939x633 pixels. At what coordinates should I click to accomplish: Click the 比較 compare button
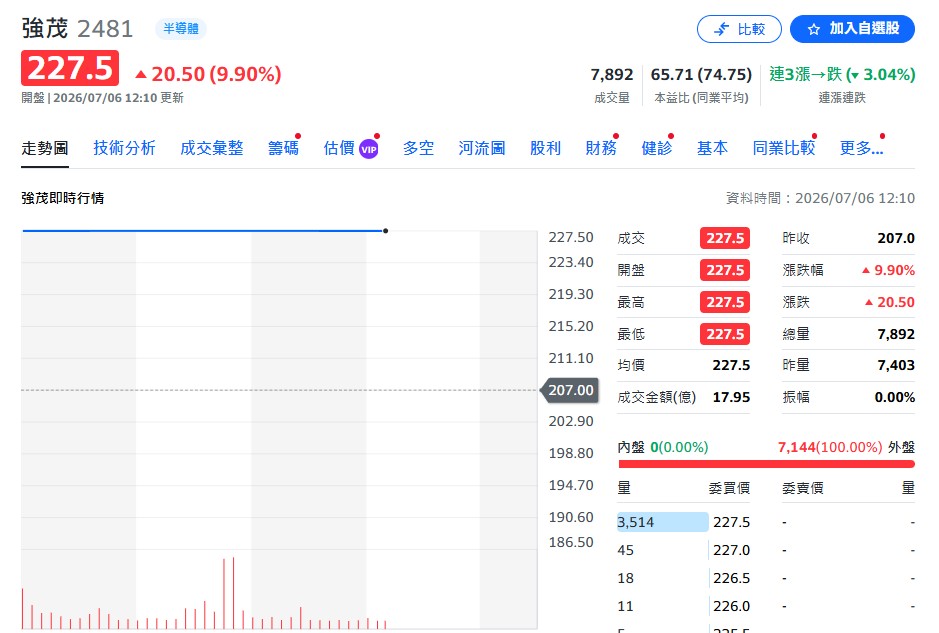(x=739, y=29)
